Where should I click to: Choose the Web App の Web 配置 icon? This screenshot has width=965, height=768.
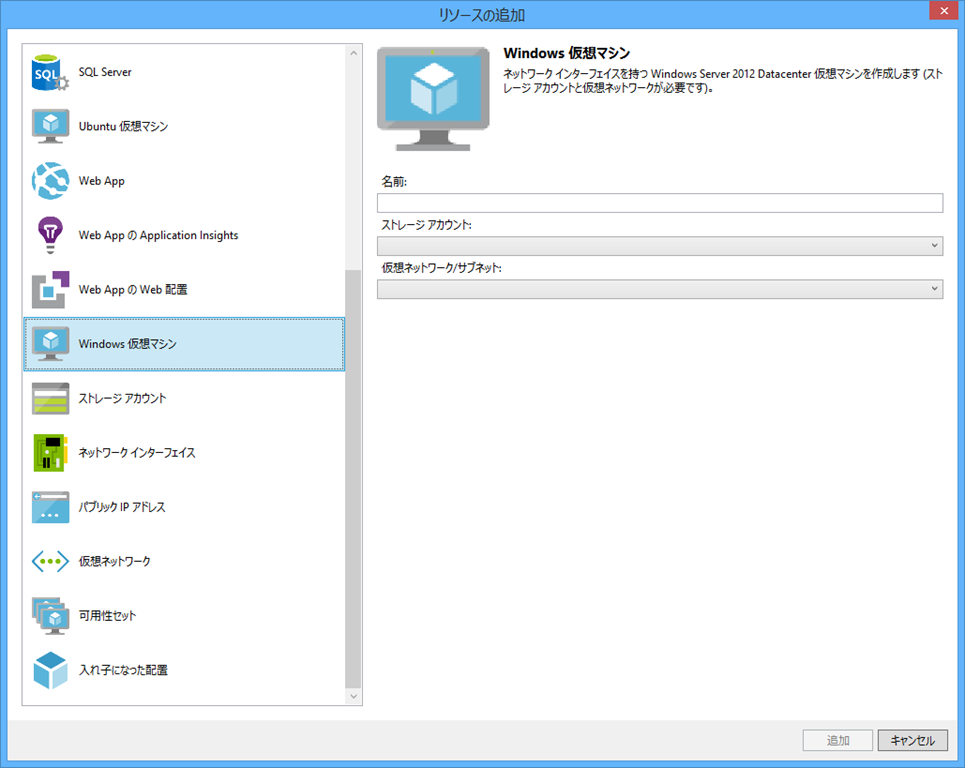click(50, 289)
